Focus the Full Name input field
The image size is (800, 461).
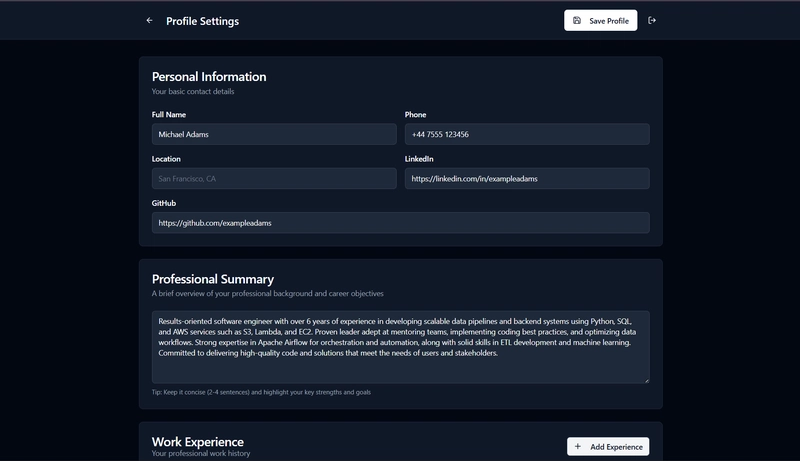(x=274, y=134)
